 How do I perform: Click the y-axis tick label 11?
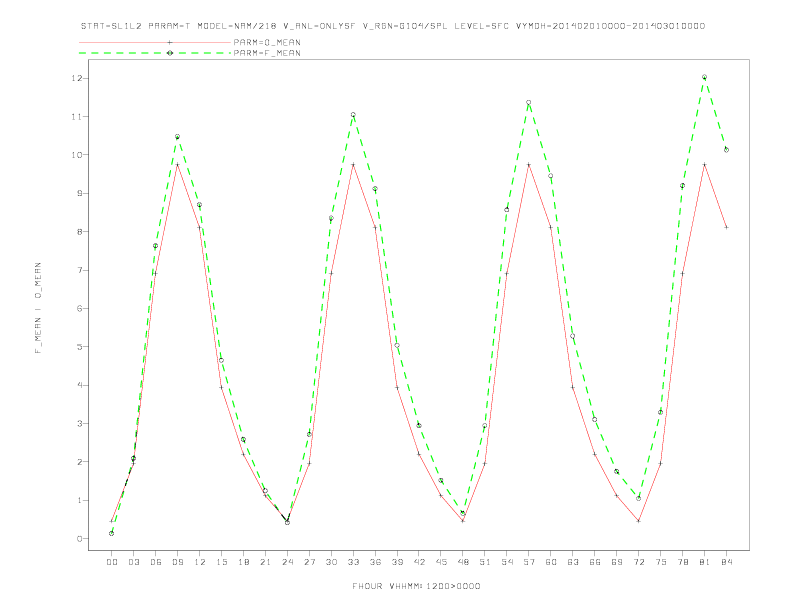click(x=77, y=117)
